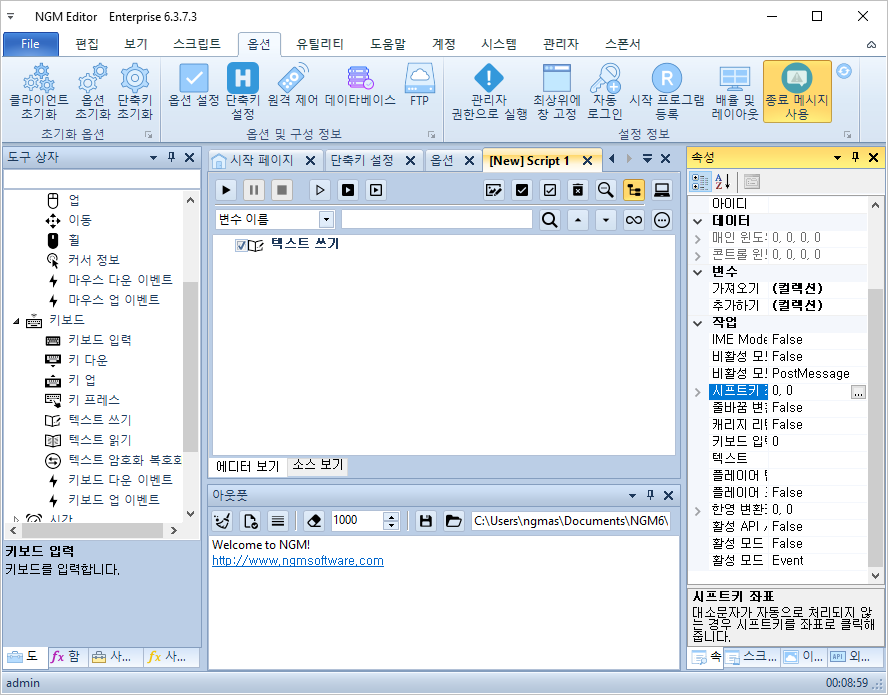Switch to 소스 보기 tab

[318, 465]
